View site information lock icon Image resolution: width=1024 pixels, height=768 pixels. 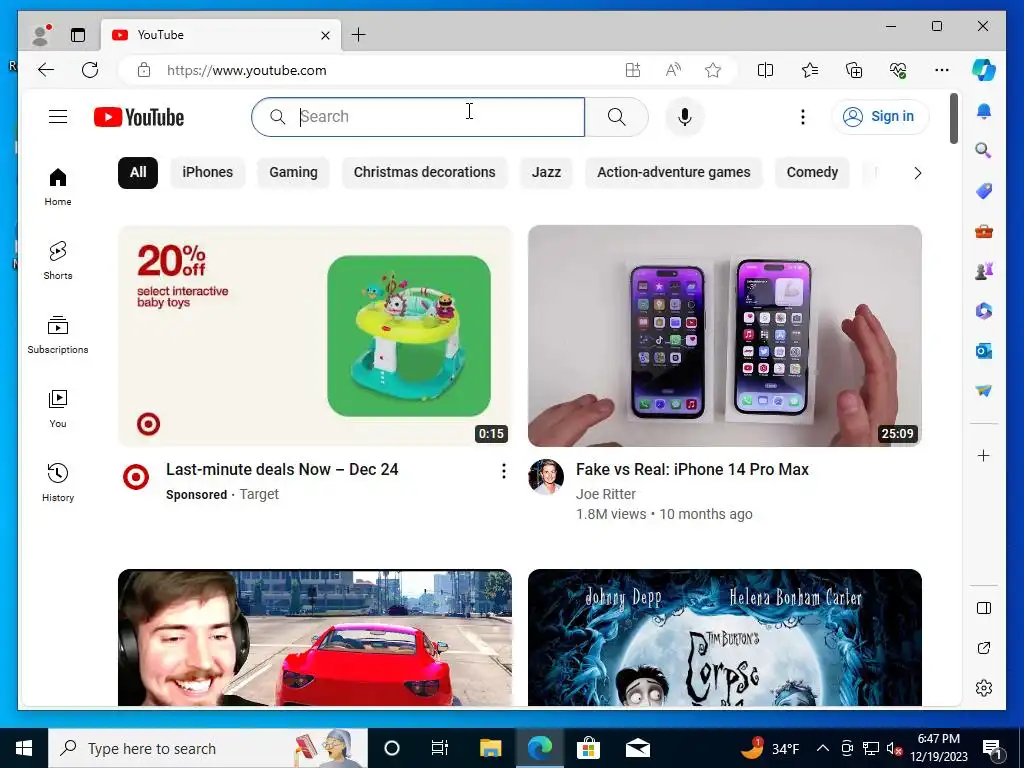point(144,70)
